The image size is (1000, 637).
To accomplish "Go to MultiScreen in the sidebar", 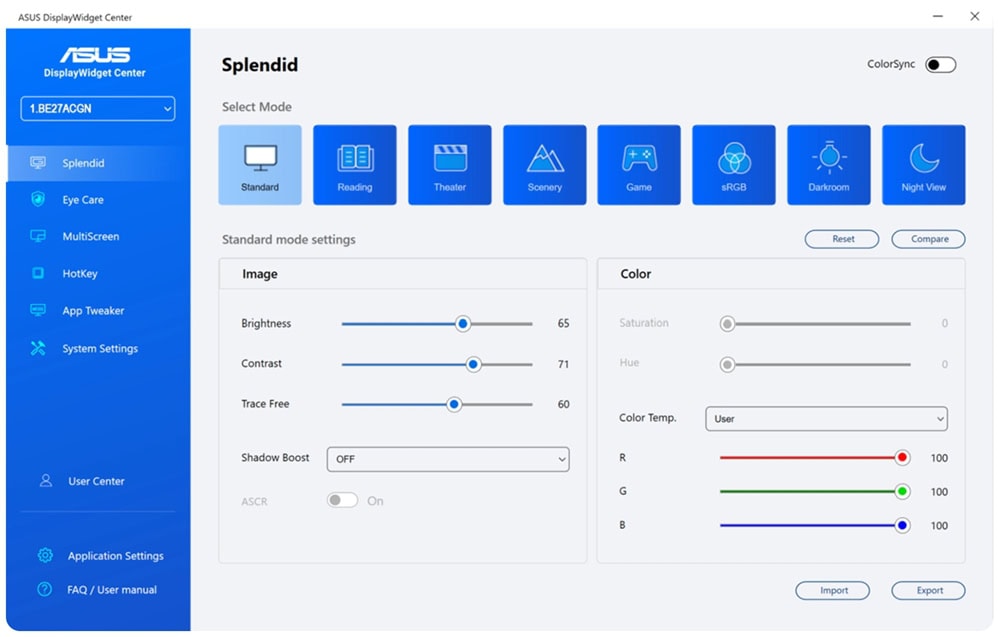I will (x=90, y=237).
